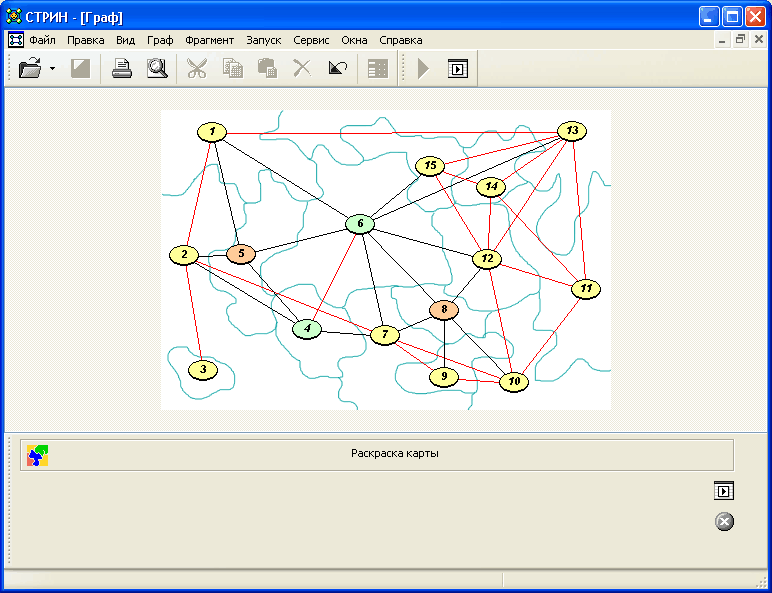Open Print Preview magnifier icon
Viewport: 772px width, 593px height.
click(157, 68)
